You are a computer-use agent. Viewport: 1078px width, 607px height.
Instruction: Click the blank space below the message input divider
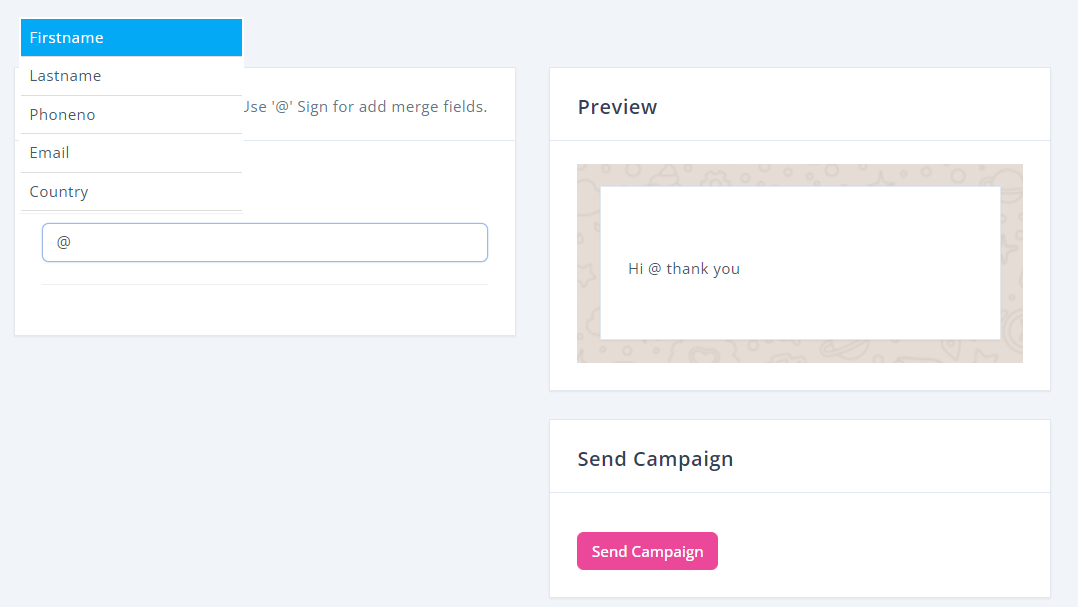(x=265, y=310)
